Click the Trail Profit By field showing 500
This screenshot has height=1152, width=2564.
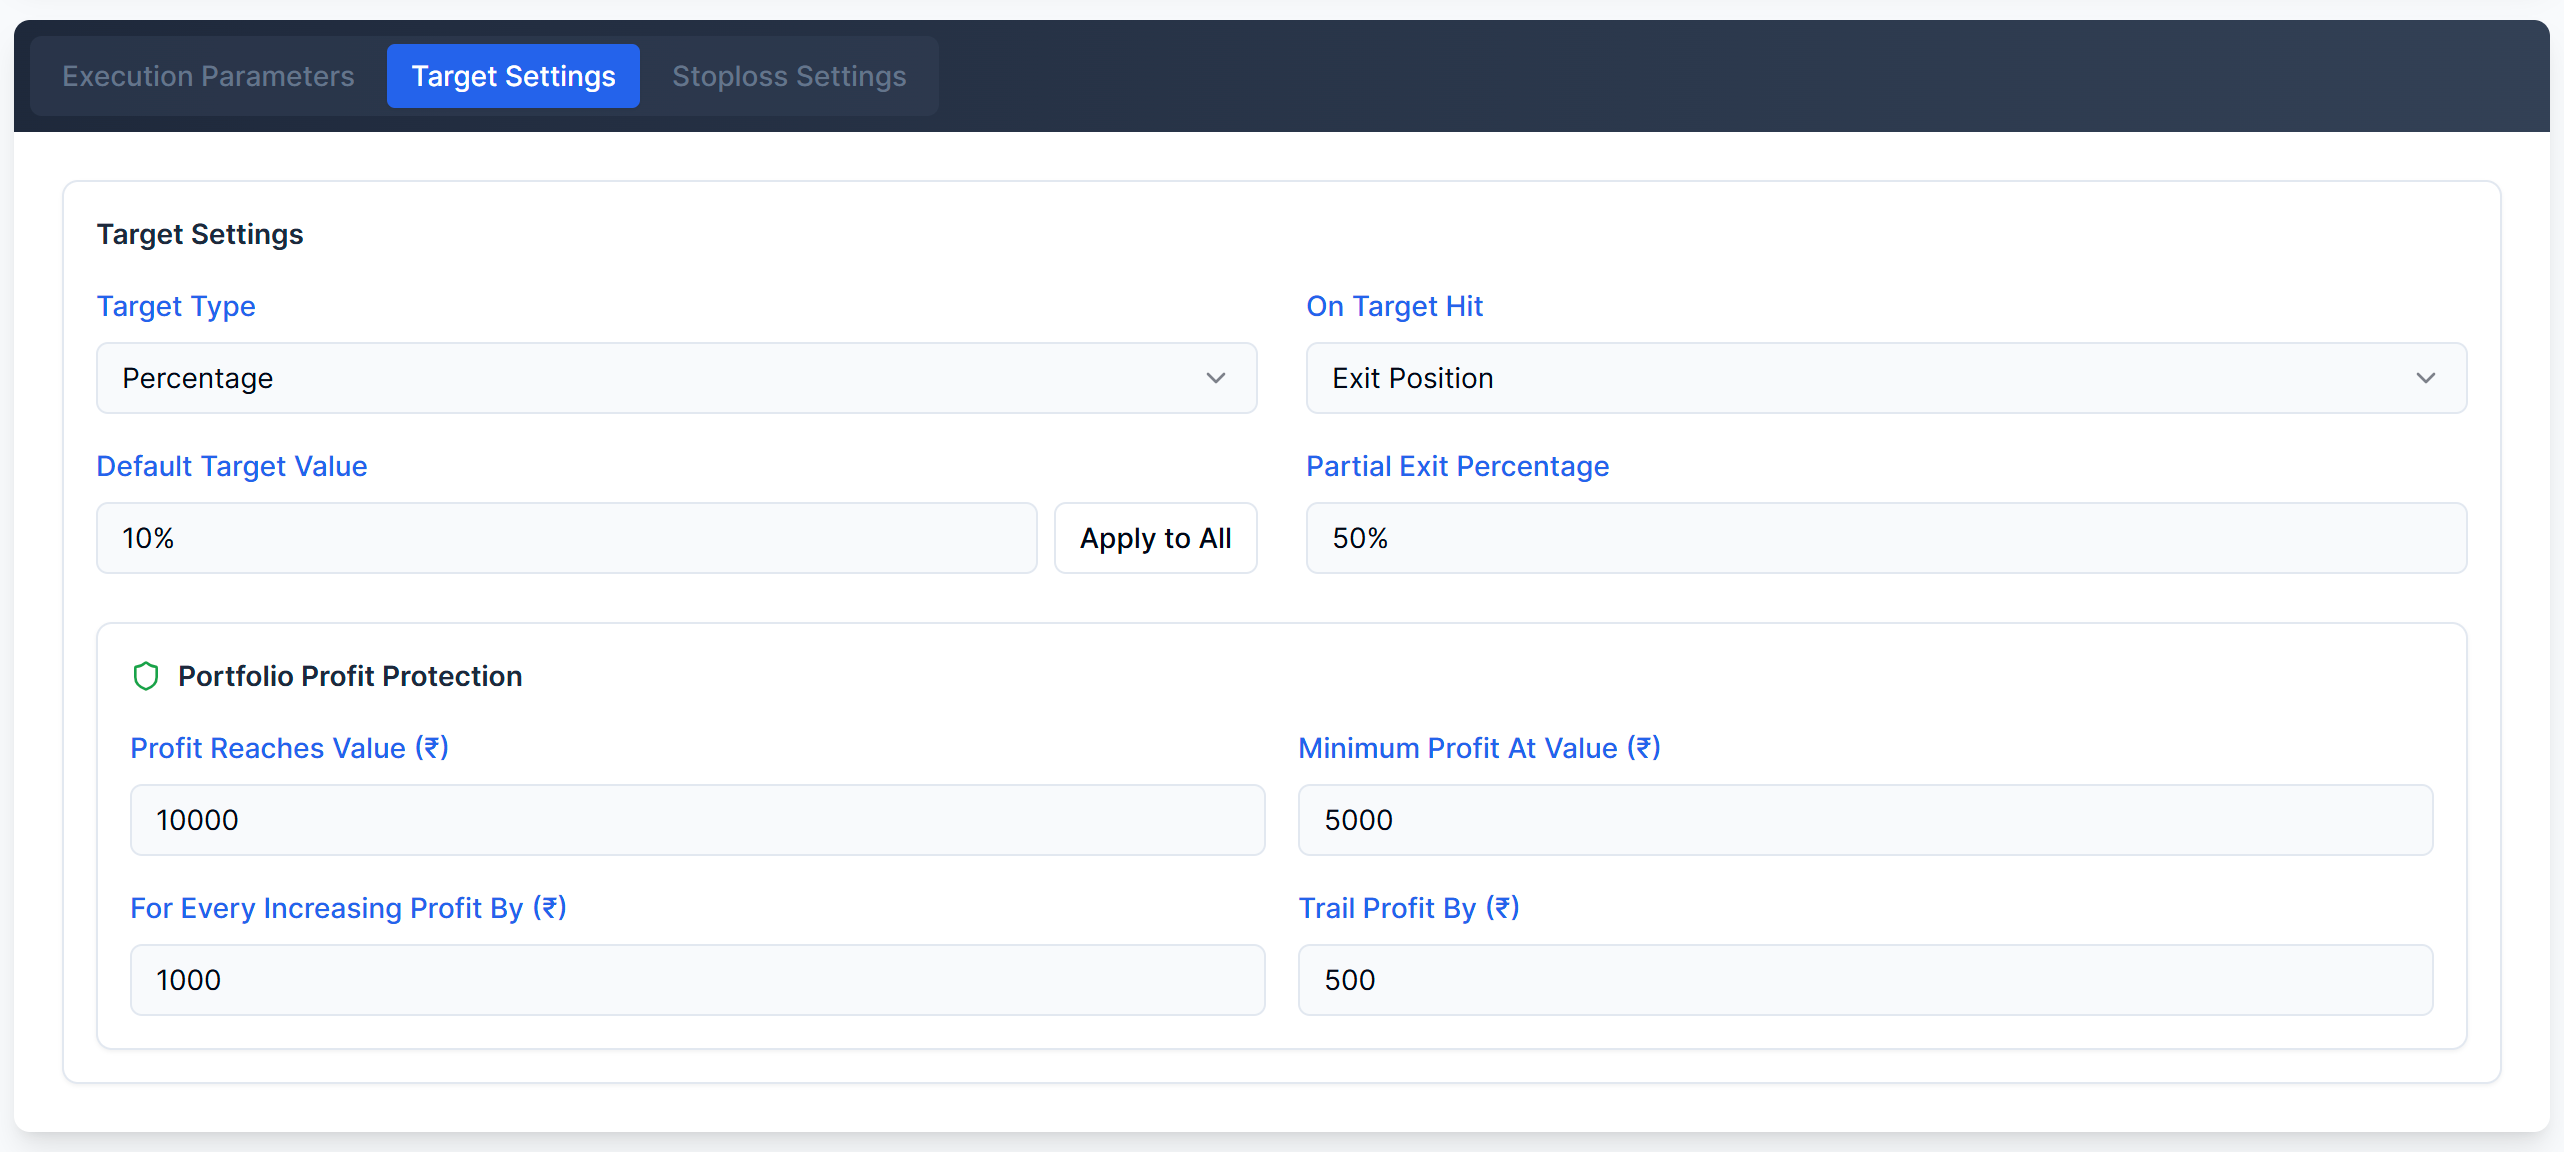[x=1866, y=980]
